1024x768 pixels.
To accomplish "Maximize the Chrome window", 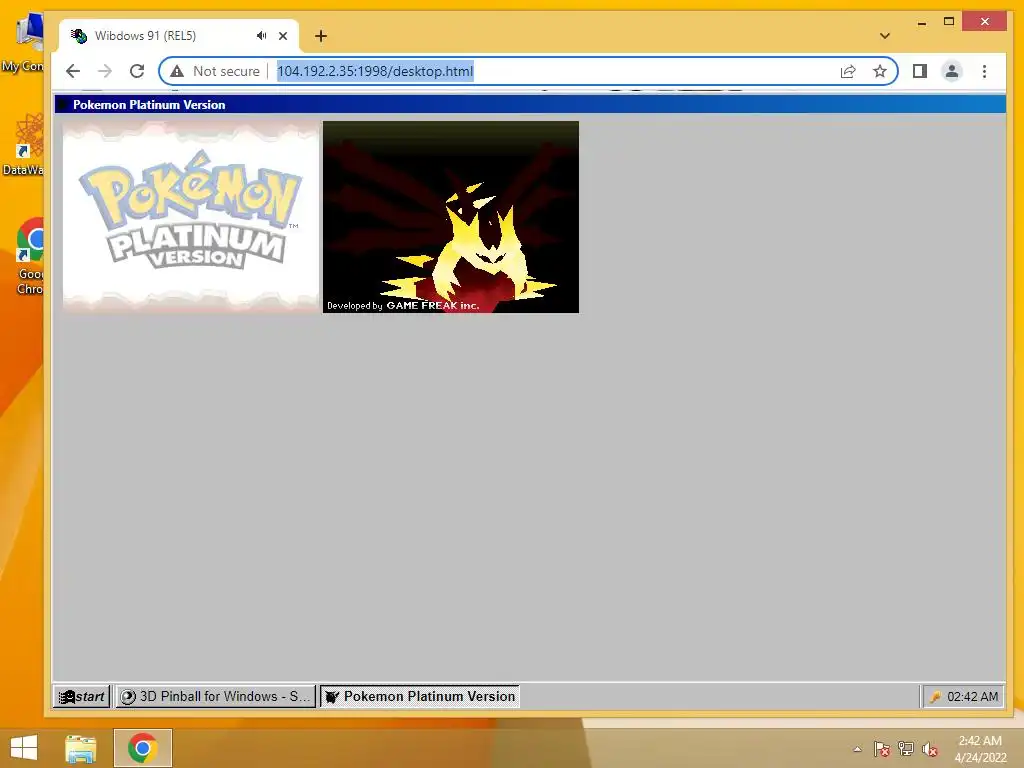I will click(x=949, y=22).
